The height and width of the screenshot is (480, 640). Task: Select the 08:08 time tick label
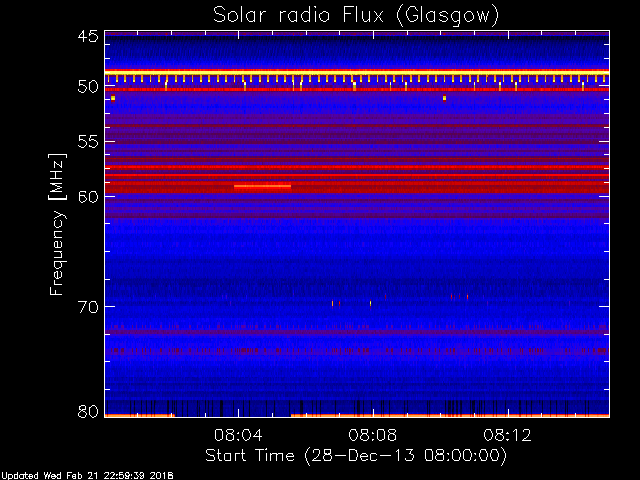click(x=372, y=435)
